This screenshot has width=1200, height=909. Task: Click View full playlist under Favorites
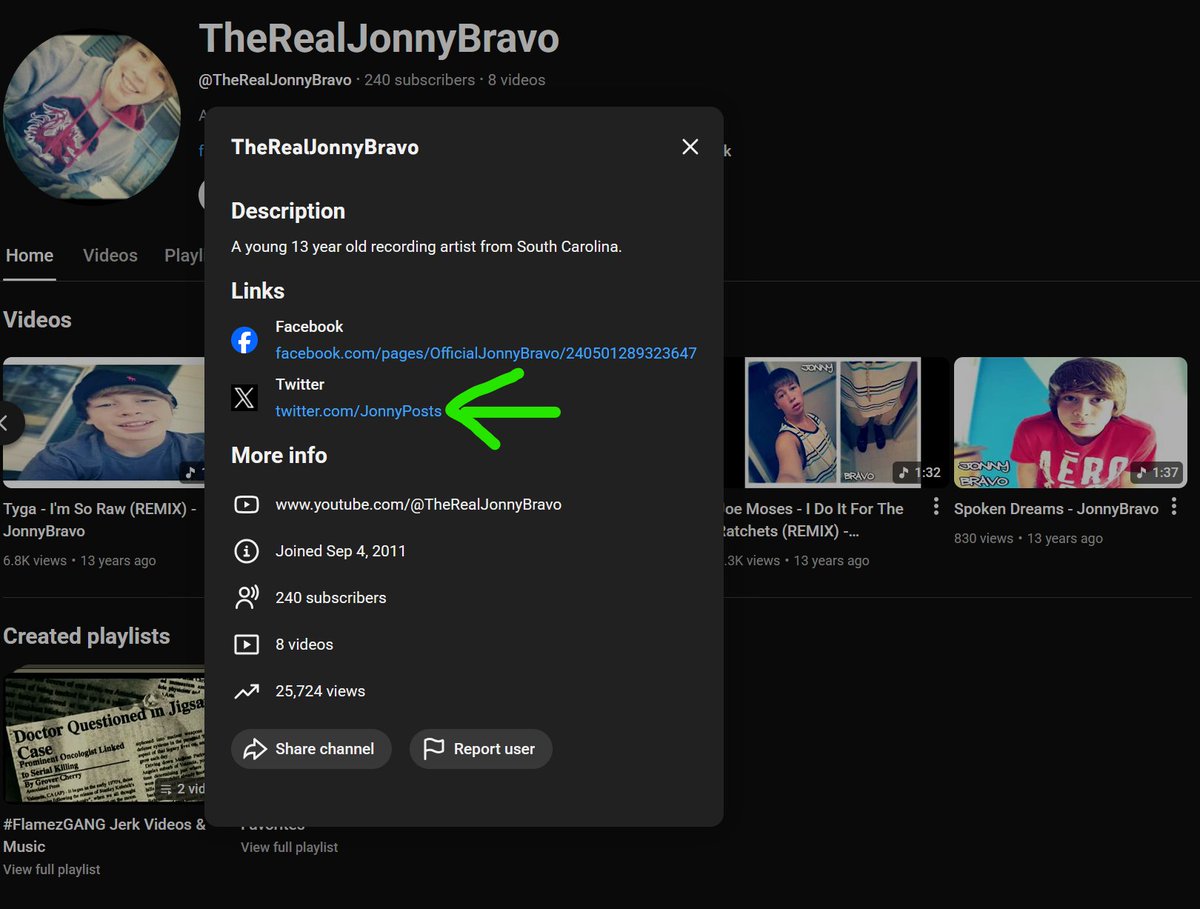(290, 847)
